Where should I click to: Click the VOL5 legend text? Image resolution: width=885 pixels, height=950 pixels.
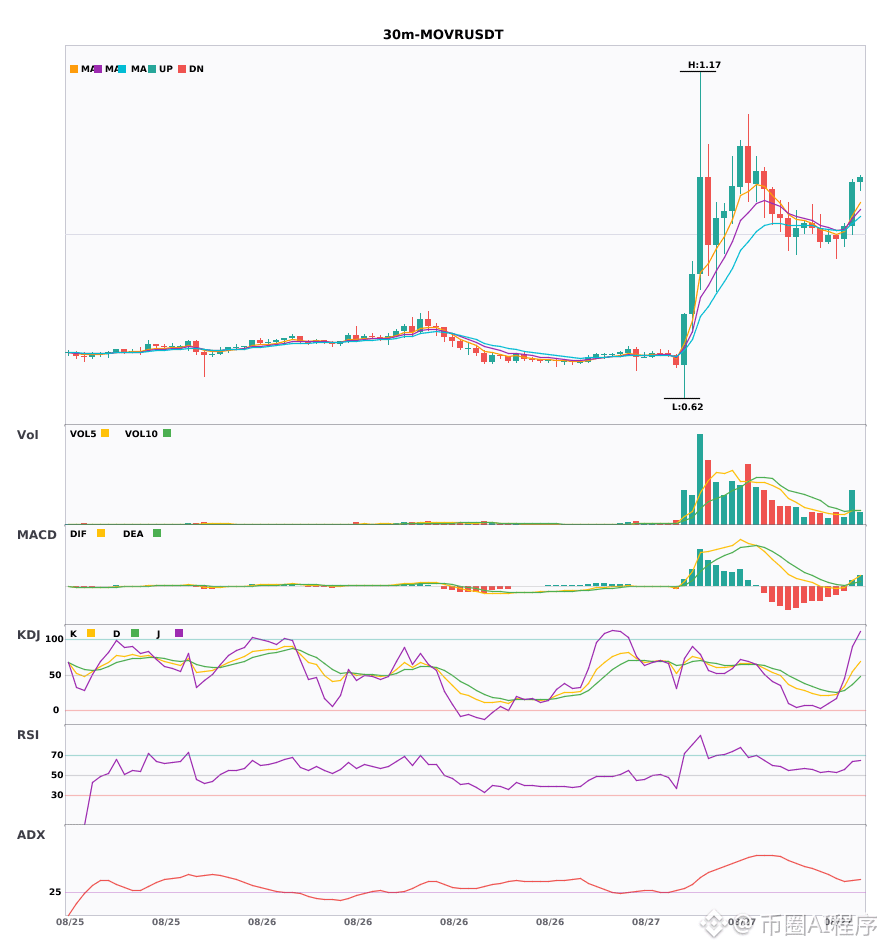[x=83, y=434]
